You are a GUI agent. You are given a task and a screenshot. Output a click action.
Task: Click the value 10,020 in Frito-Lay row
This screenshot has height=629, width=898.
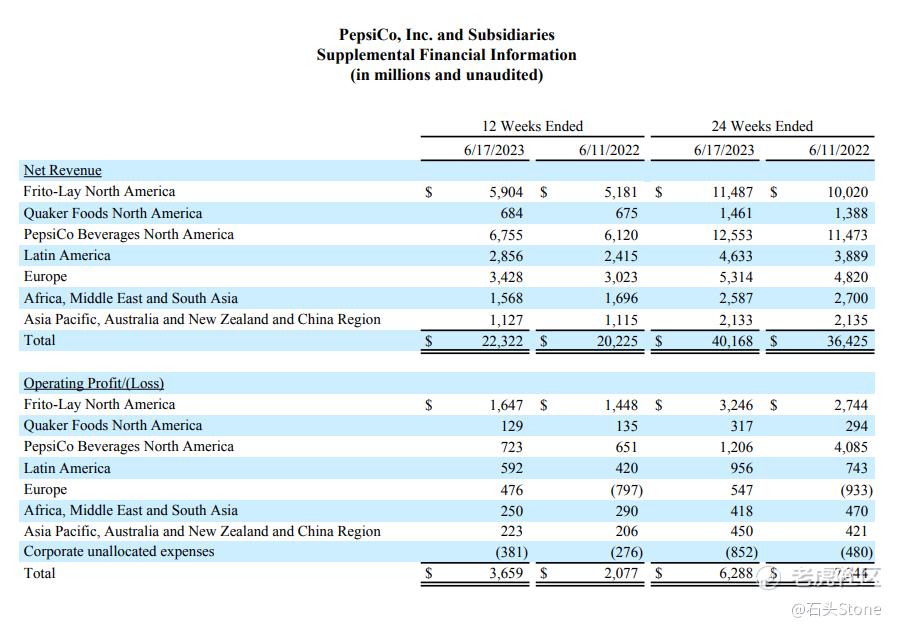[x=848, y=192]
